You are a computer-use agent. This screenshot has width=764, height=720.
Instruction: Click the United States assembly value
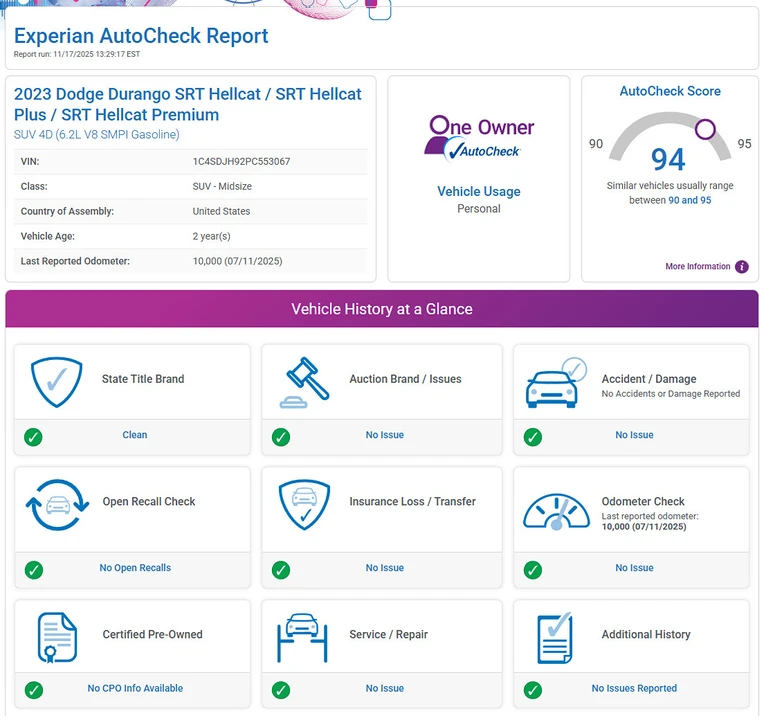pos(221,211)
